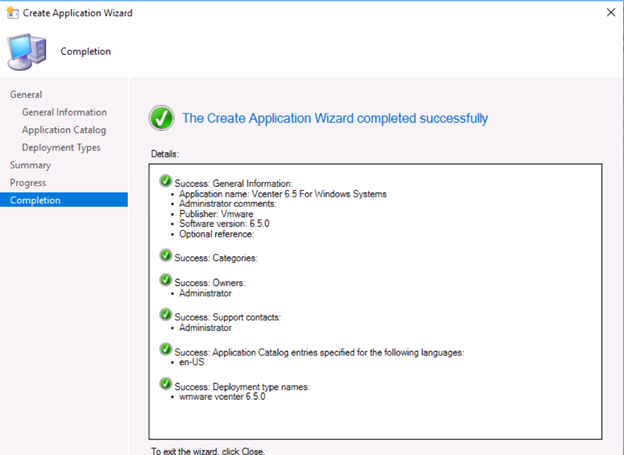Click the 'Success: Owners:' line
Viewport: 624px width, 455px height.
click(210, 283)
